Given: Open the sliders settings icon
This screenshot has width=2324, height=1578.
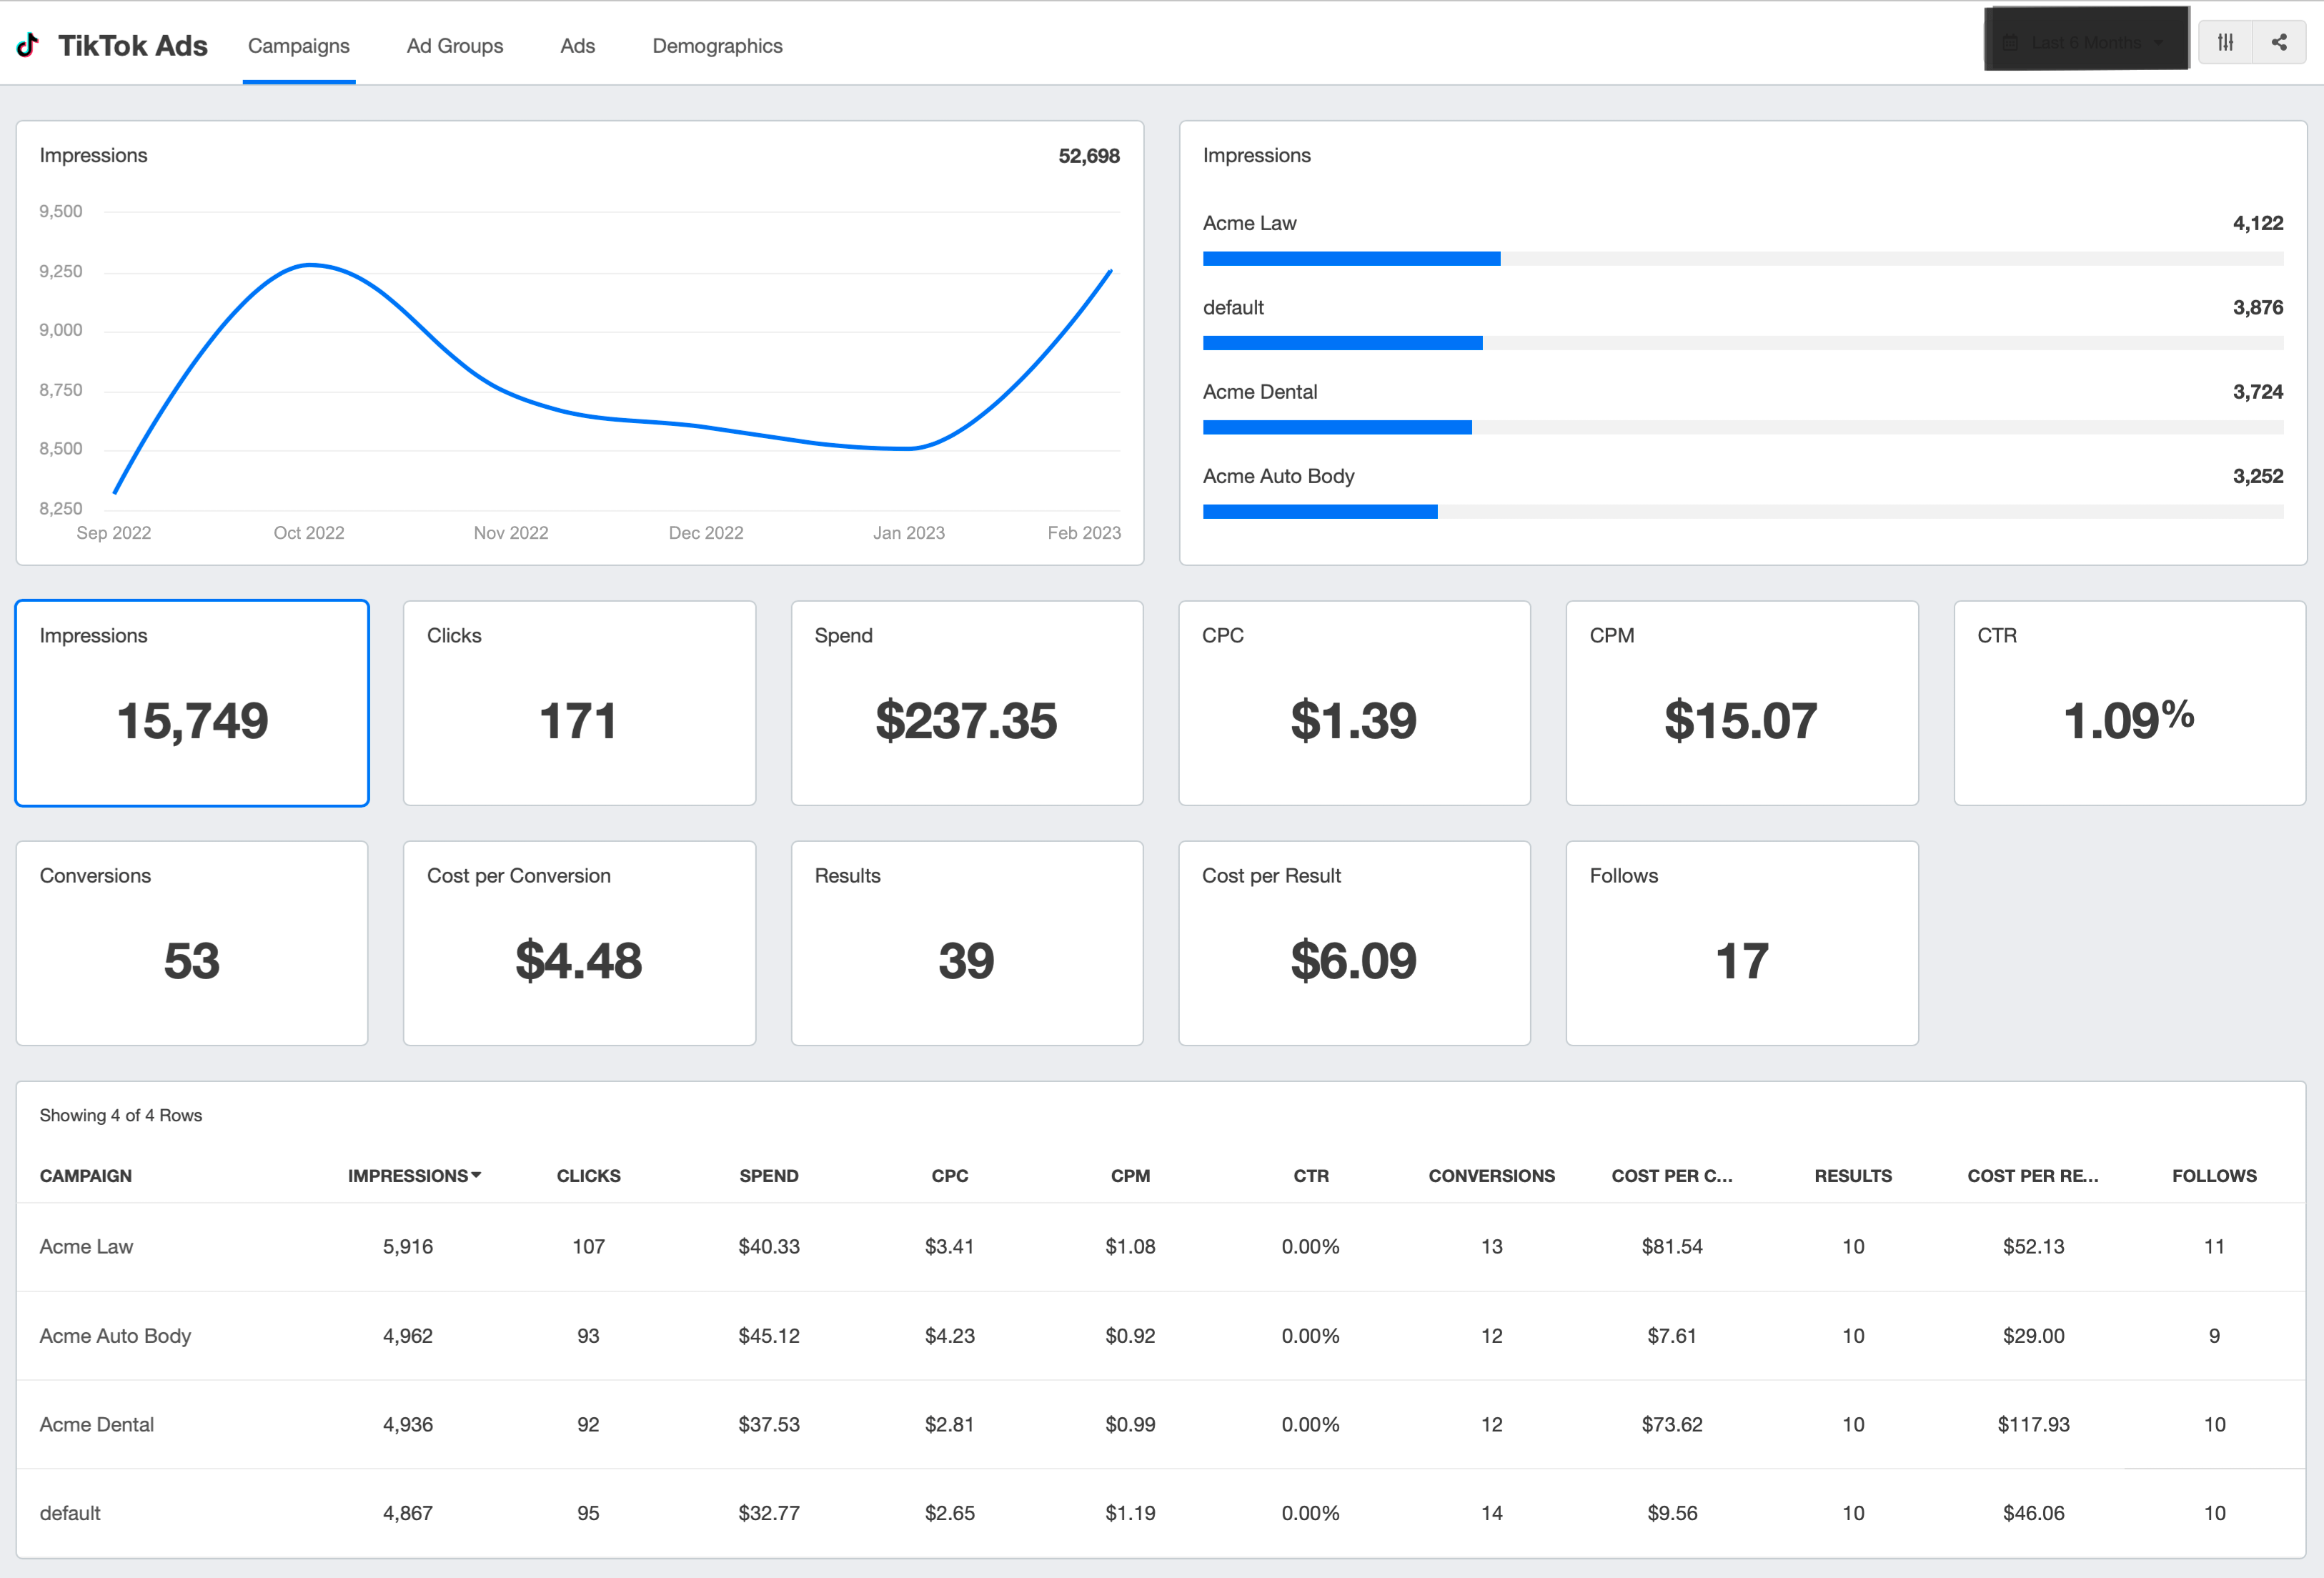Looking at the screenshot, I should point(2225,42).
